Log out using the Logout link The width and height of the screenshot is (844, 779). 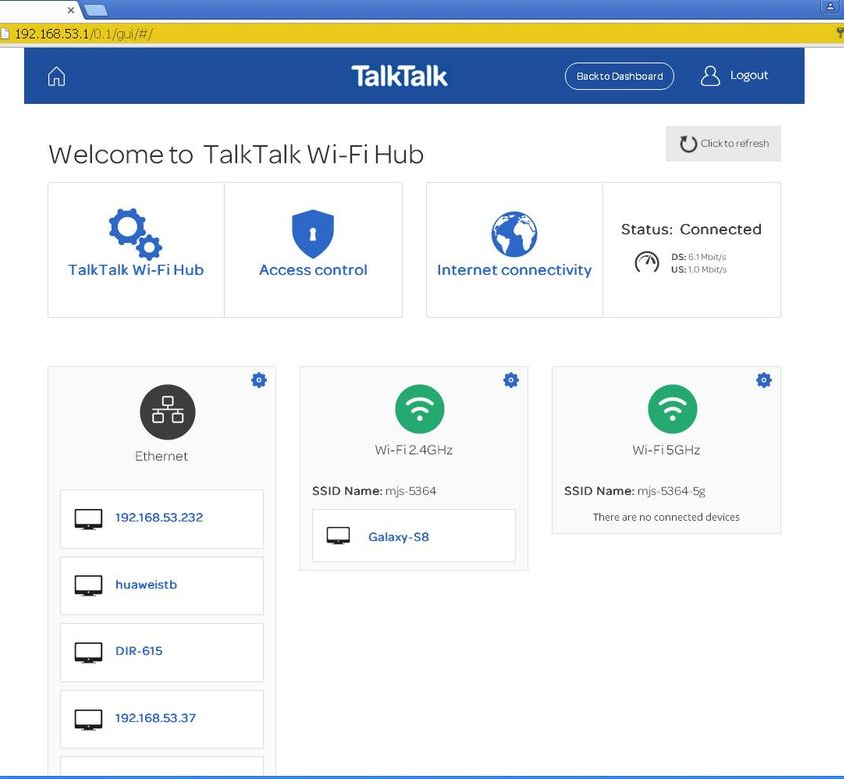coord(735,76)
